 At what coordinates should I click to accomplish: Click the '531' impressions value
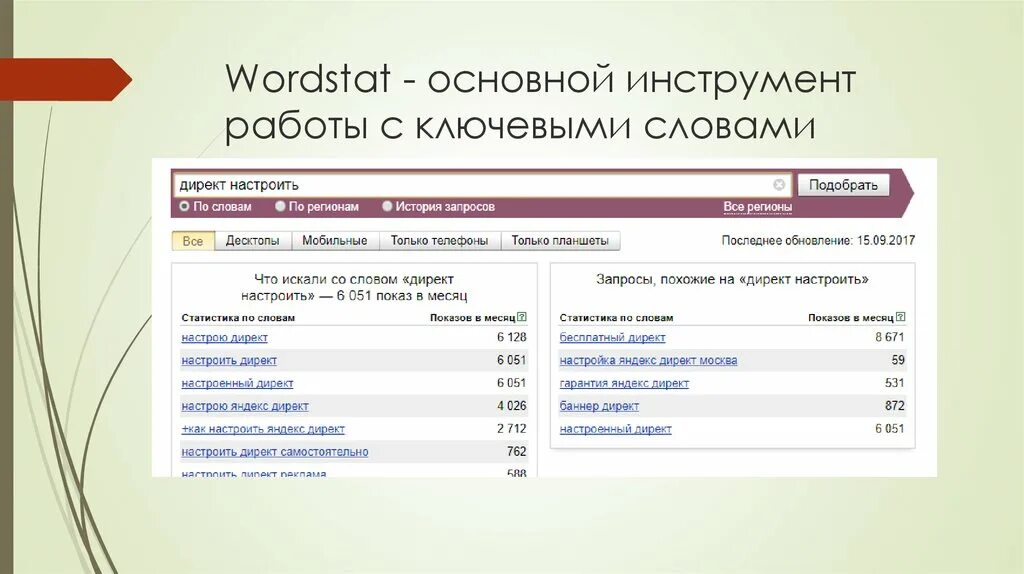(x=895, y=383)
